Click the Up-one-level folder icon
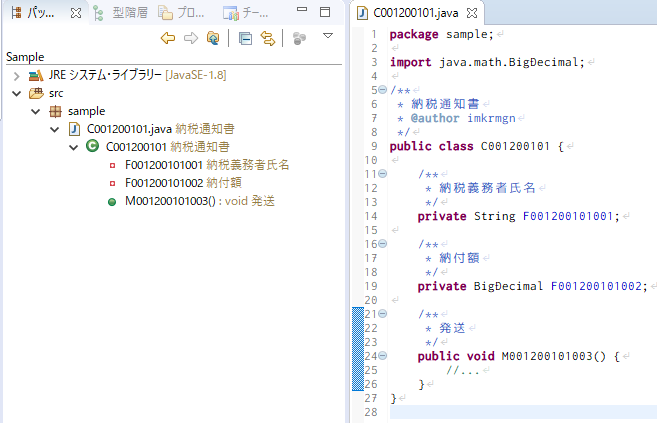657x423 pixels. 213,39
